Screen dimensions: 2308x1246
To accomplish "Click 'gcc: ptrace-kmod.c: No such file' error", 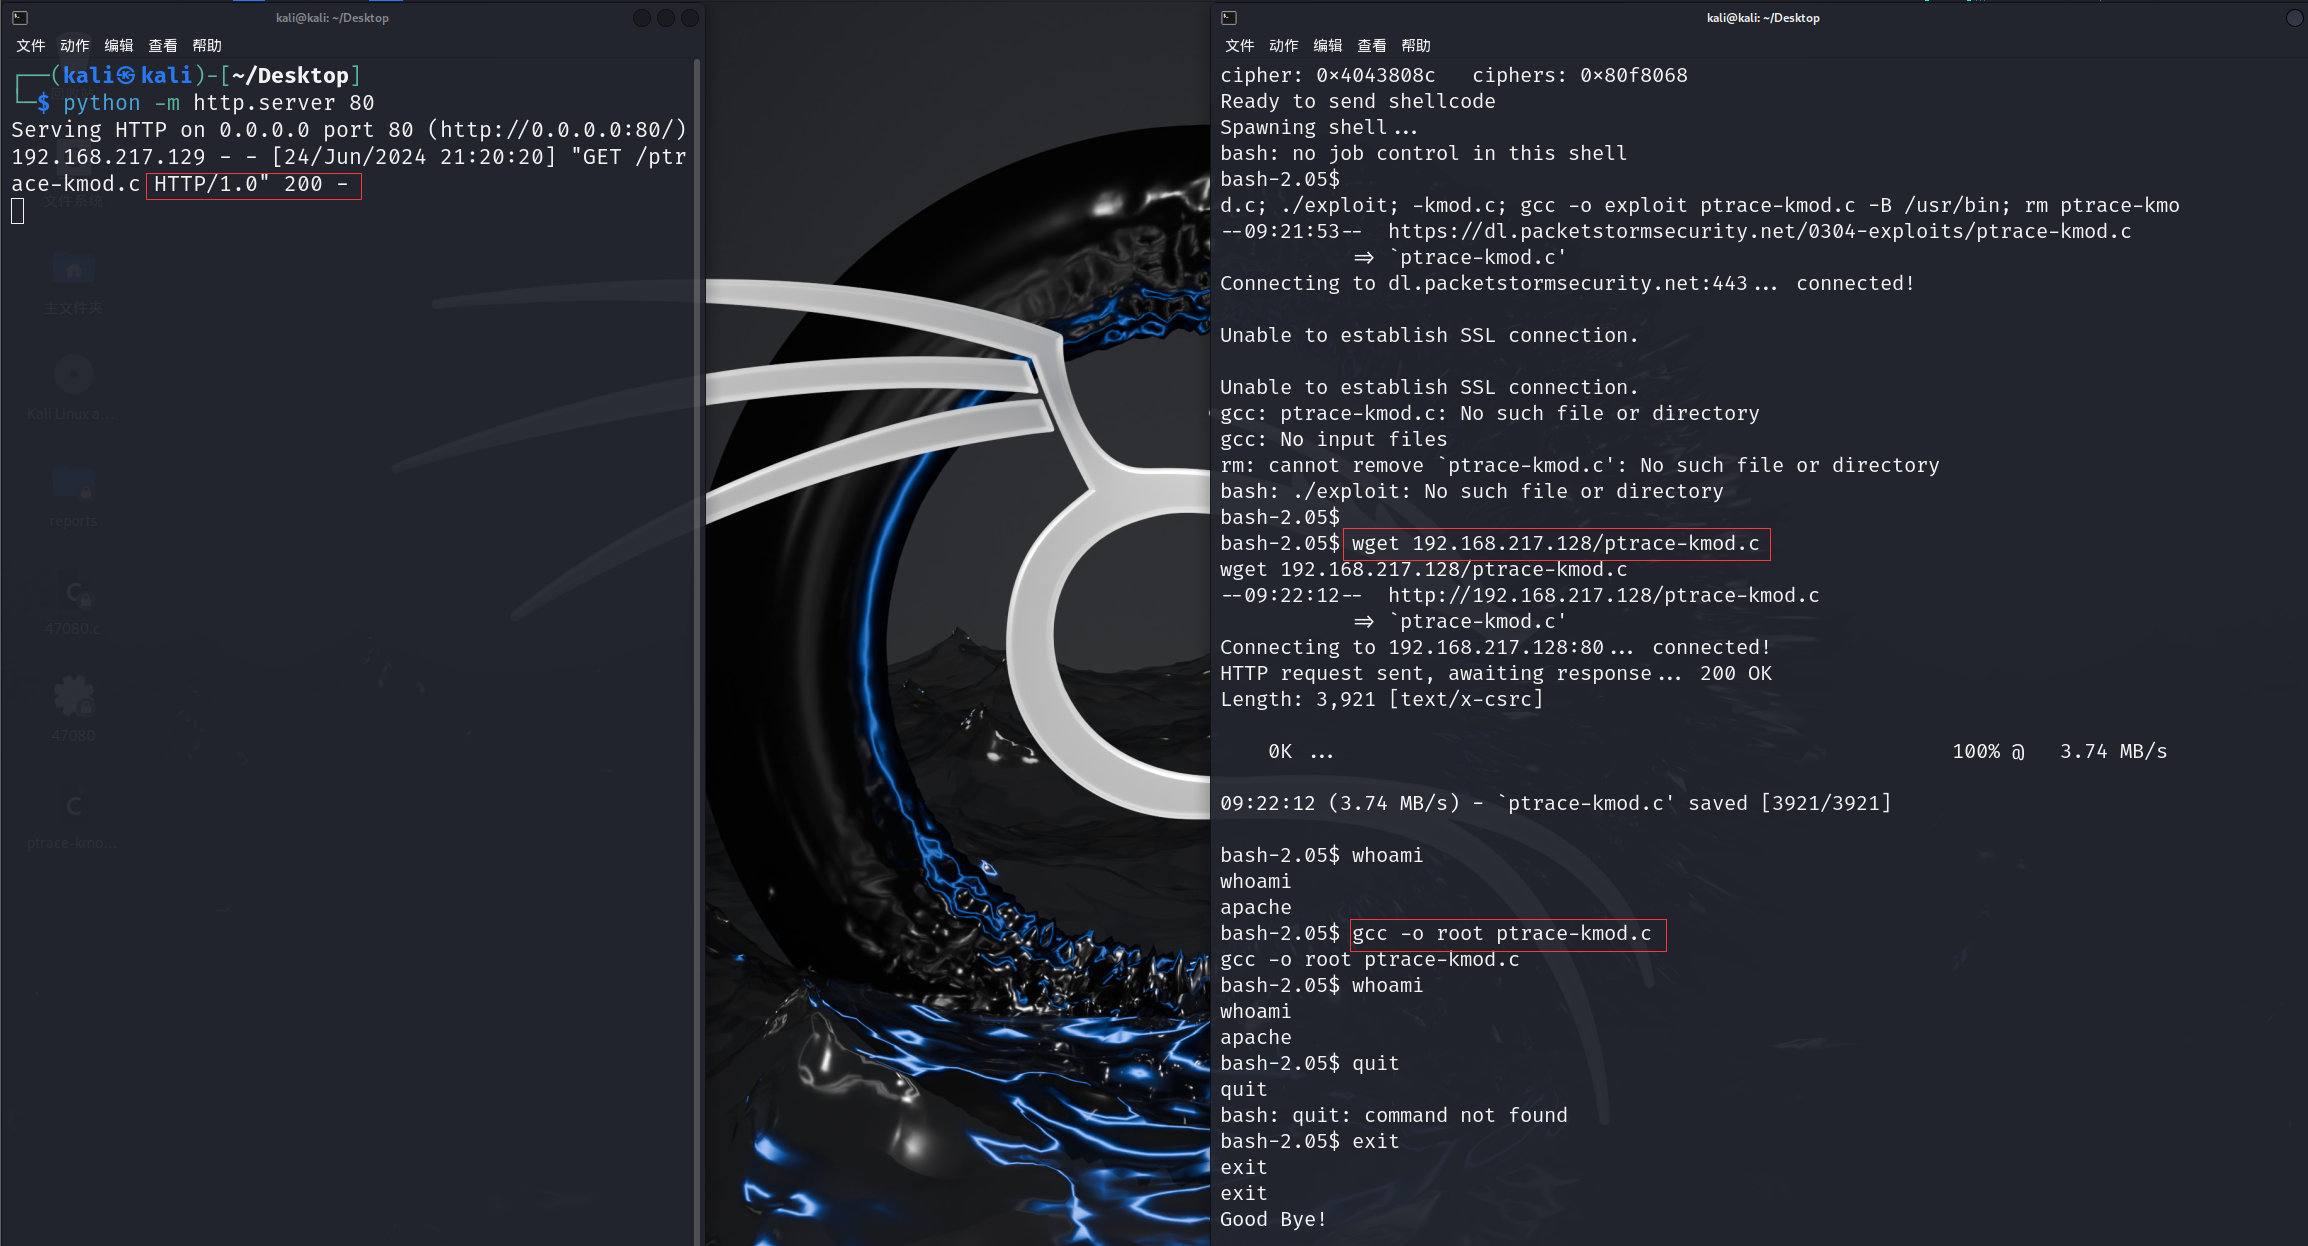I will click(1490, 413).
